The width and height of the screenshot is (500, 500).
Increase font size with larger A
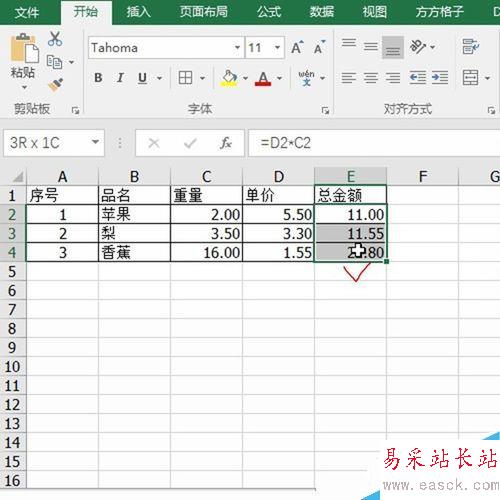(x=297, y=47)
